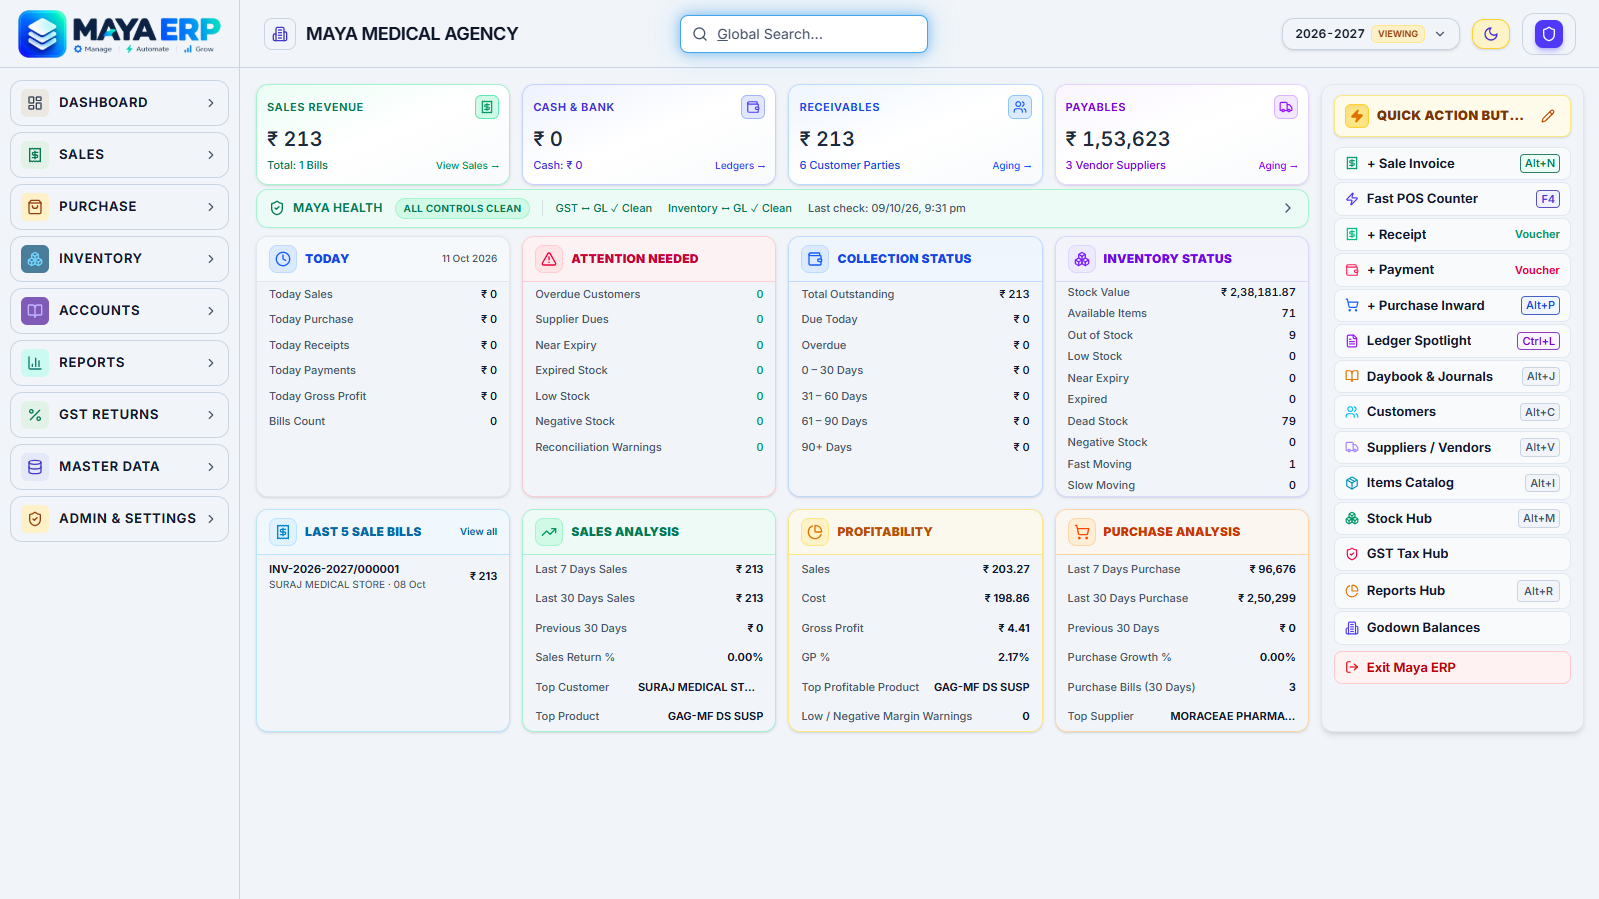Expand the Inventory menu chevron
The height and width of the screenshot is (899, 1599).
click(210, 259)
